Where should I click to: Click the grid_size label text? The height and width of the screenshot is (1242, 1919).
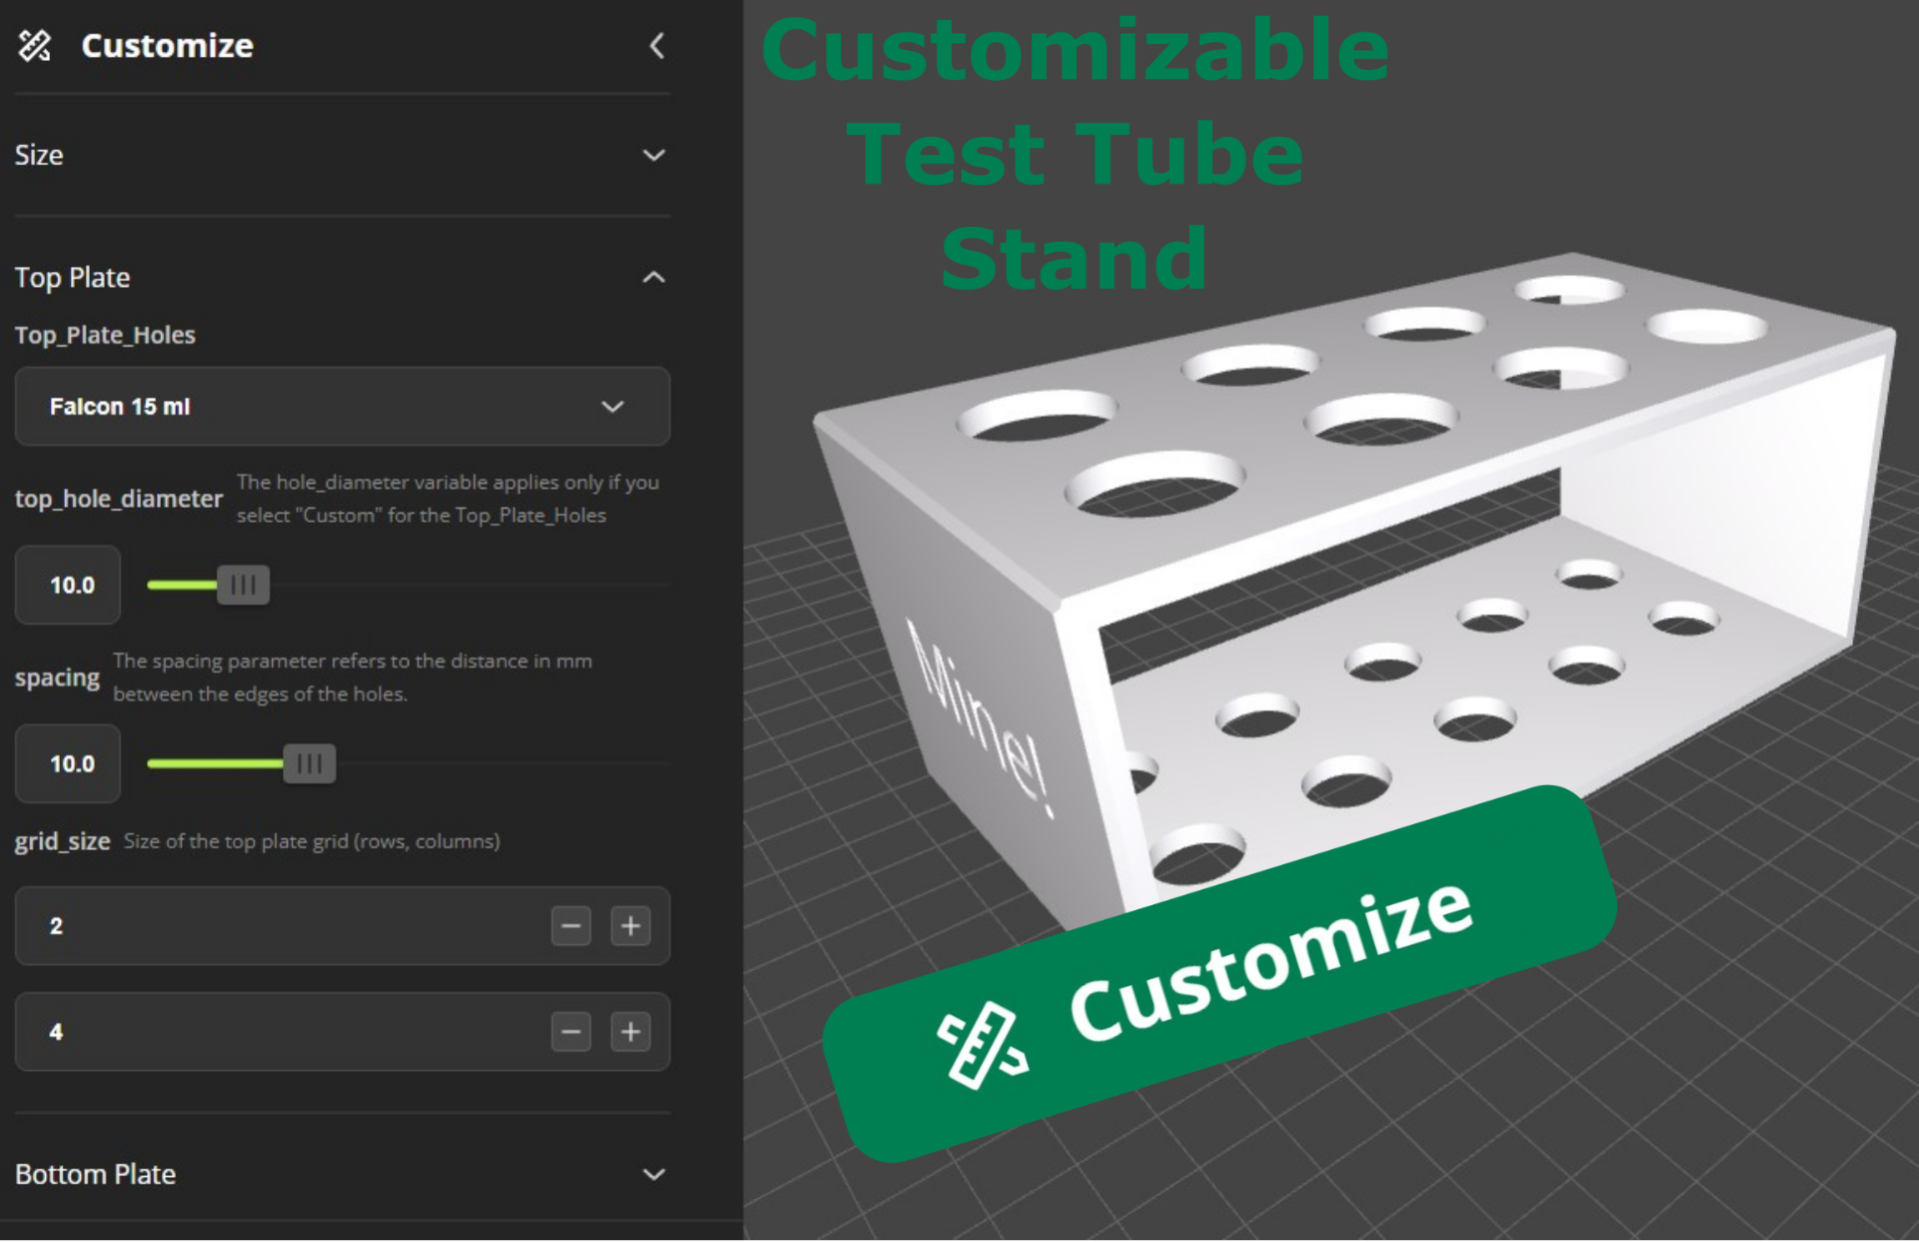point(62,841)
